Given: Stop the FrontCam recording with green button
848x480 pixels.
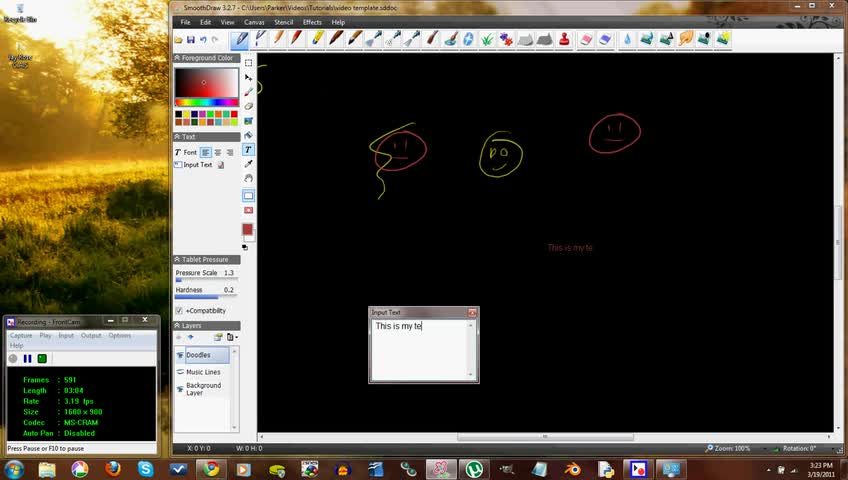Looking at the screenshot, I should [42, 358].
